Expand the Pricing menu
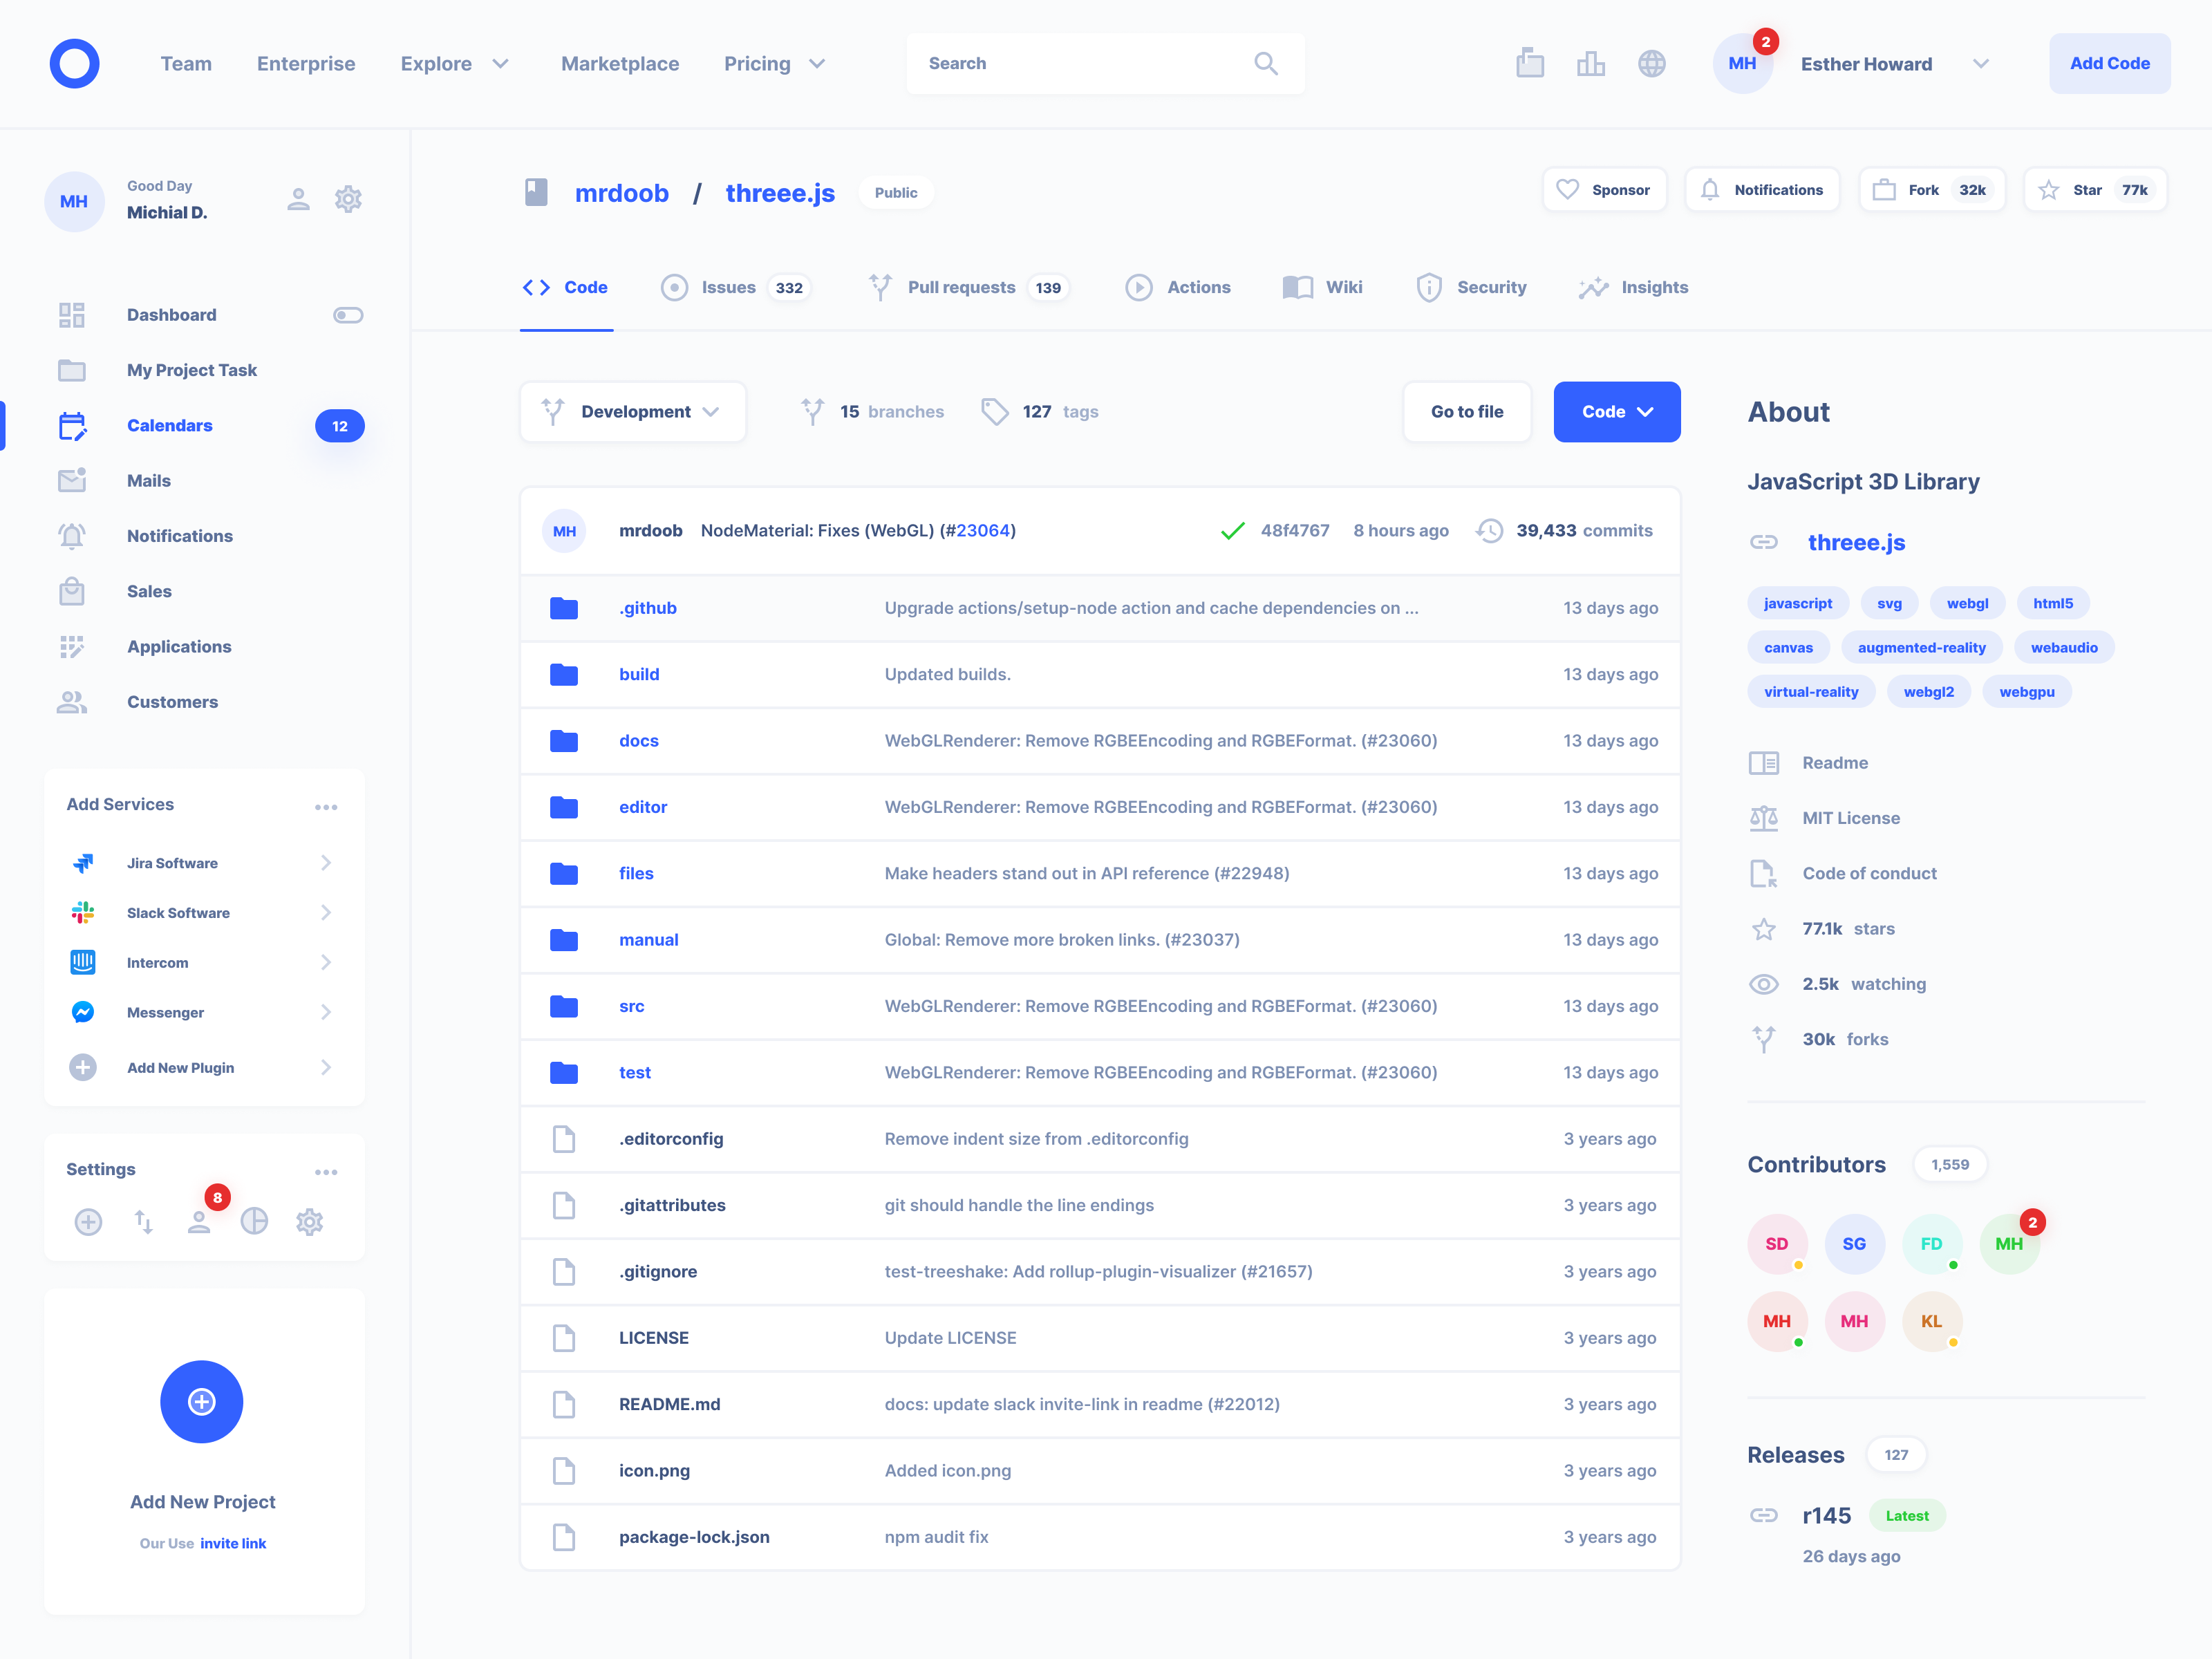This screenshot has height=1659, width=2212. point(775,64)
